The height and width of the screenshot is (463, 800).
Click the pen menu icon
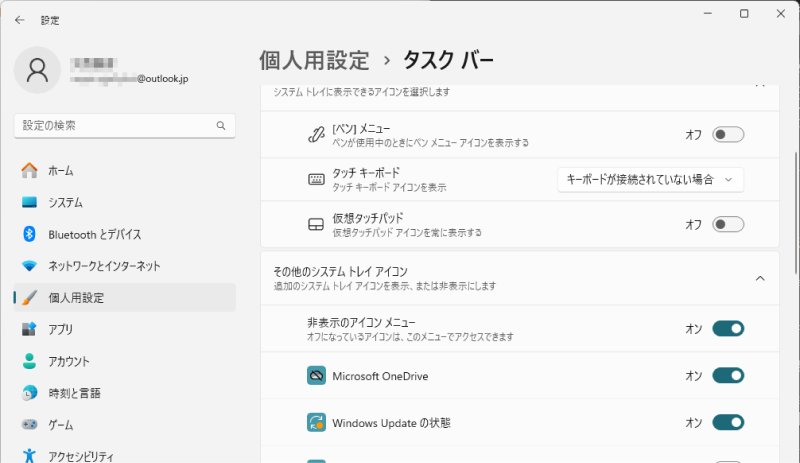tap(316, 135)
